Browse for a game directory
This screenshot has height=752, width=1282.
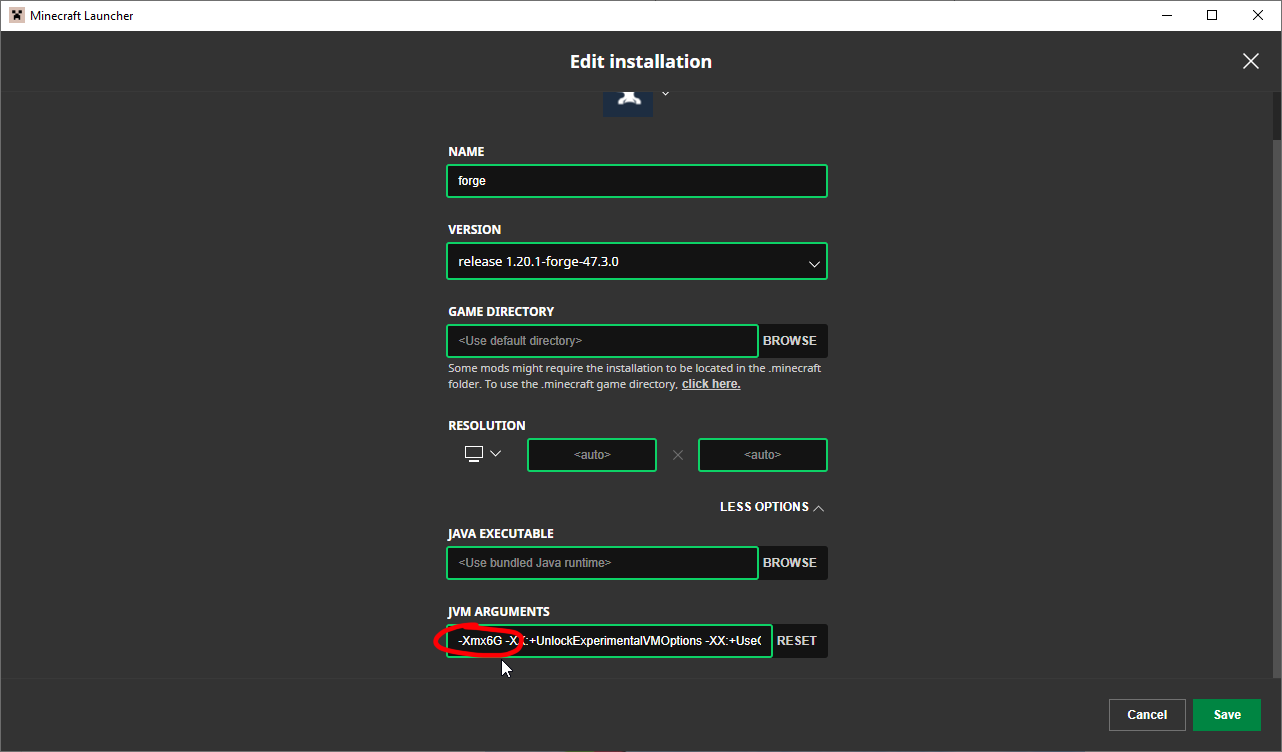790,341
